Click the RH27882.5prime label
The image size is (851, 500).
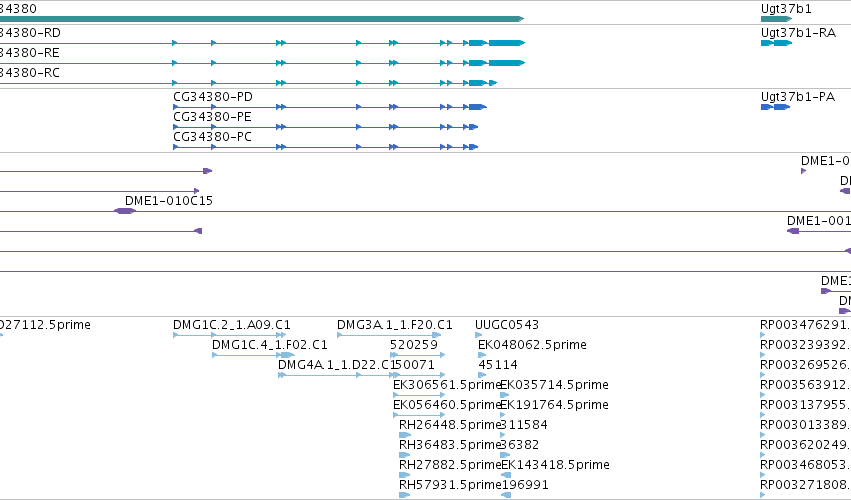point(449,465)
